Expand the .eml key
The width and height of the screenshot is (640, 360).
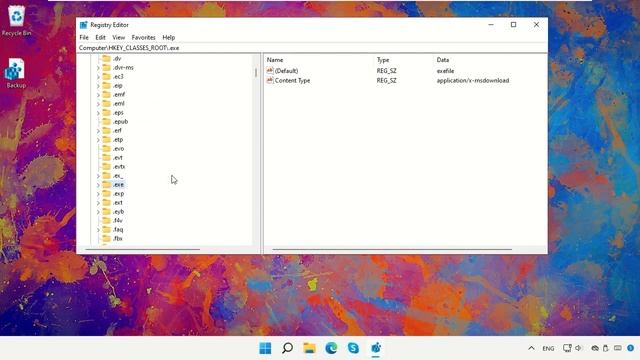[x=98, y=104]
